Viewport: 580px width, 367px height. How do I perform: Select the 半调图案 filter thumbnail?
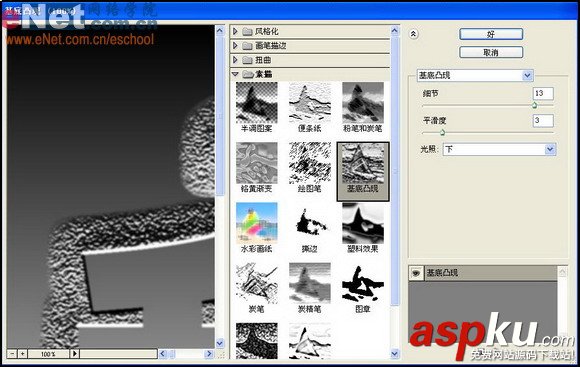point(256,103)
